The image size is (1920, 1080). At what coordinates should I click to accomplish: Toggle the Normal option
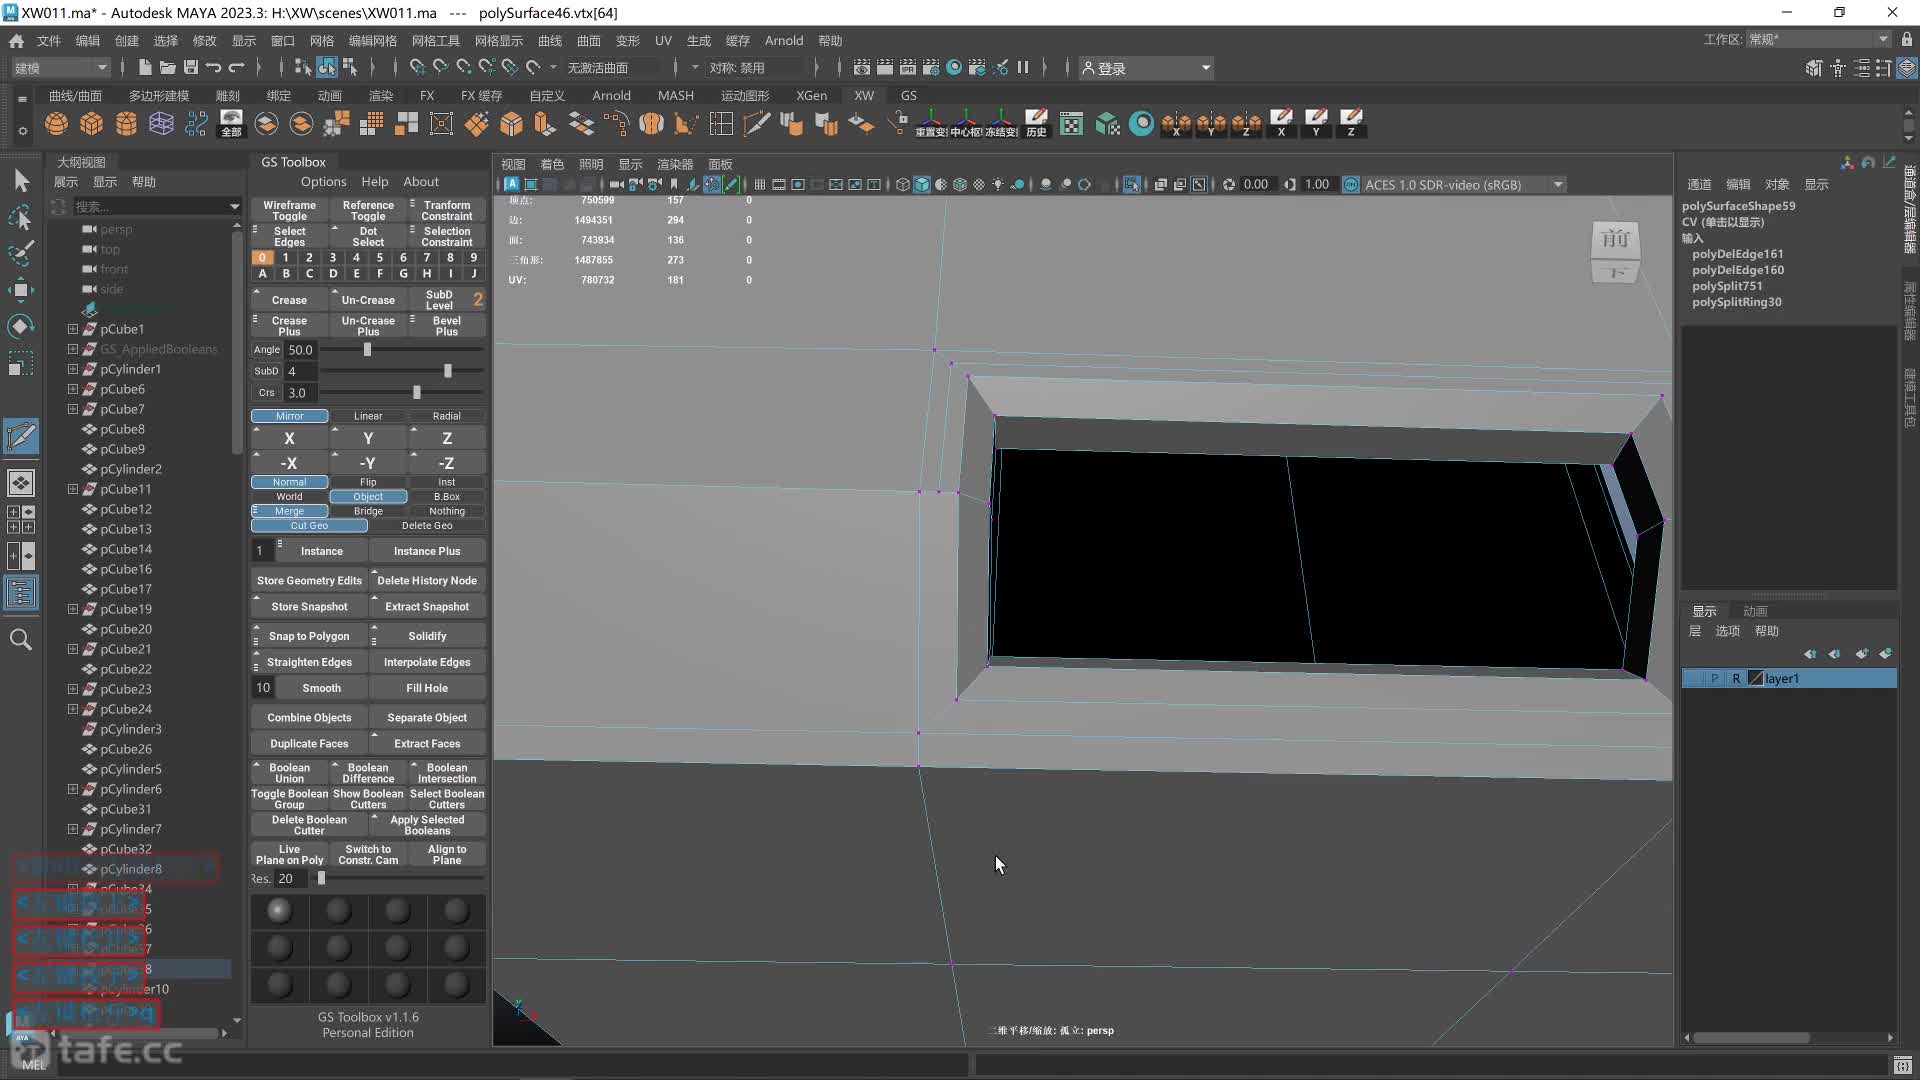pos(289,482)
